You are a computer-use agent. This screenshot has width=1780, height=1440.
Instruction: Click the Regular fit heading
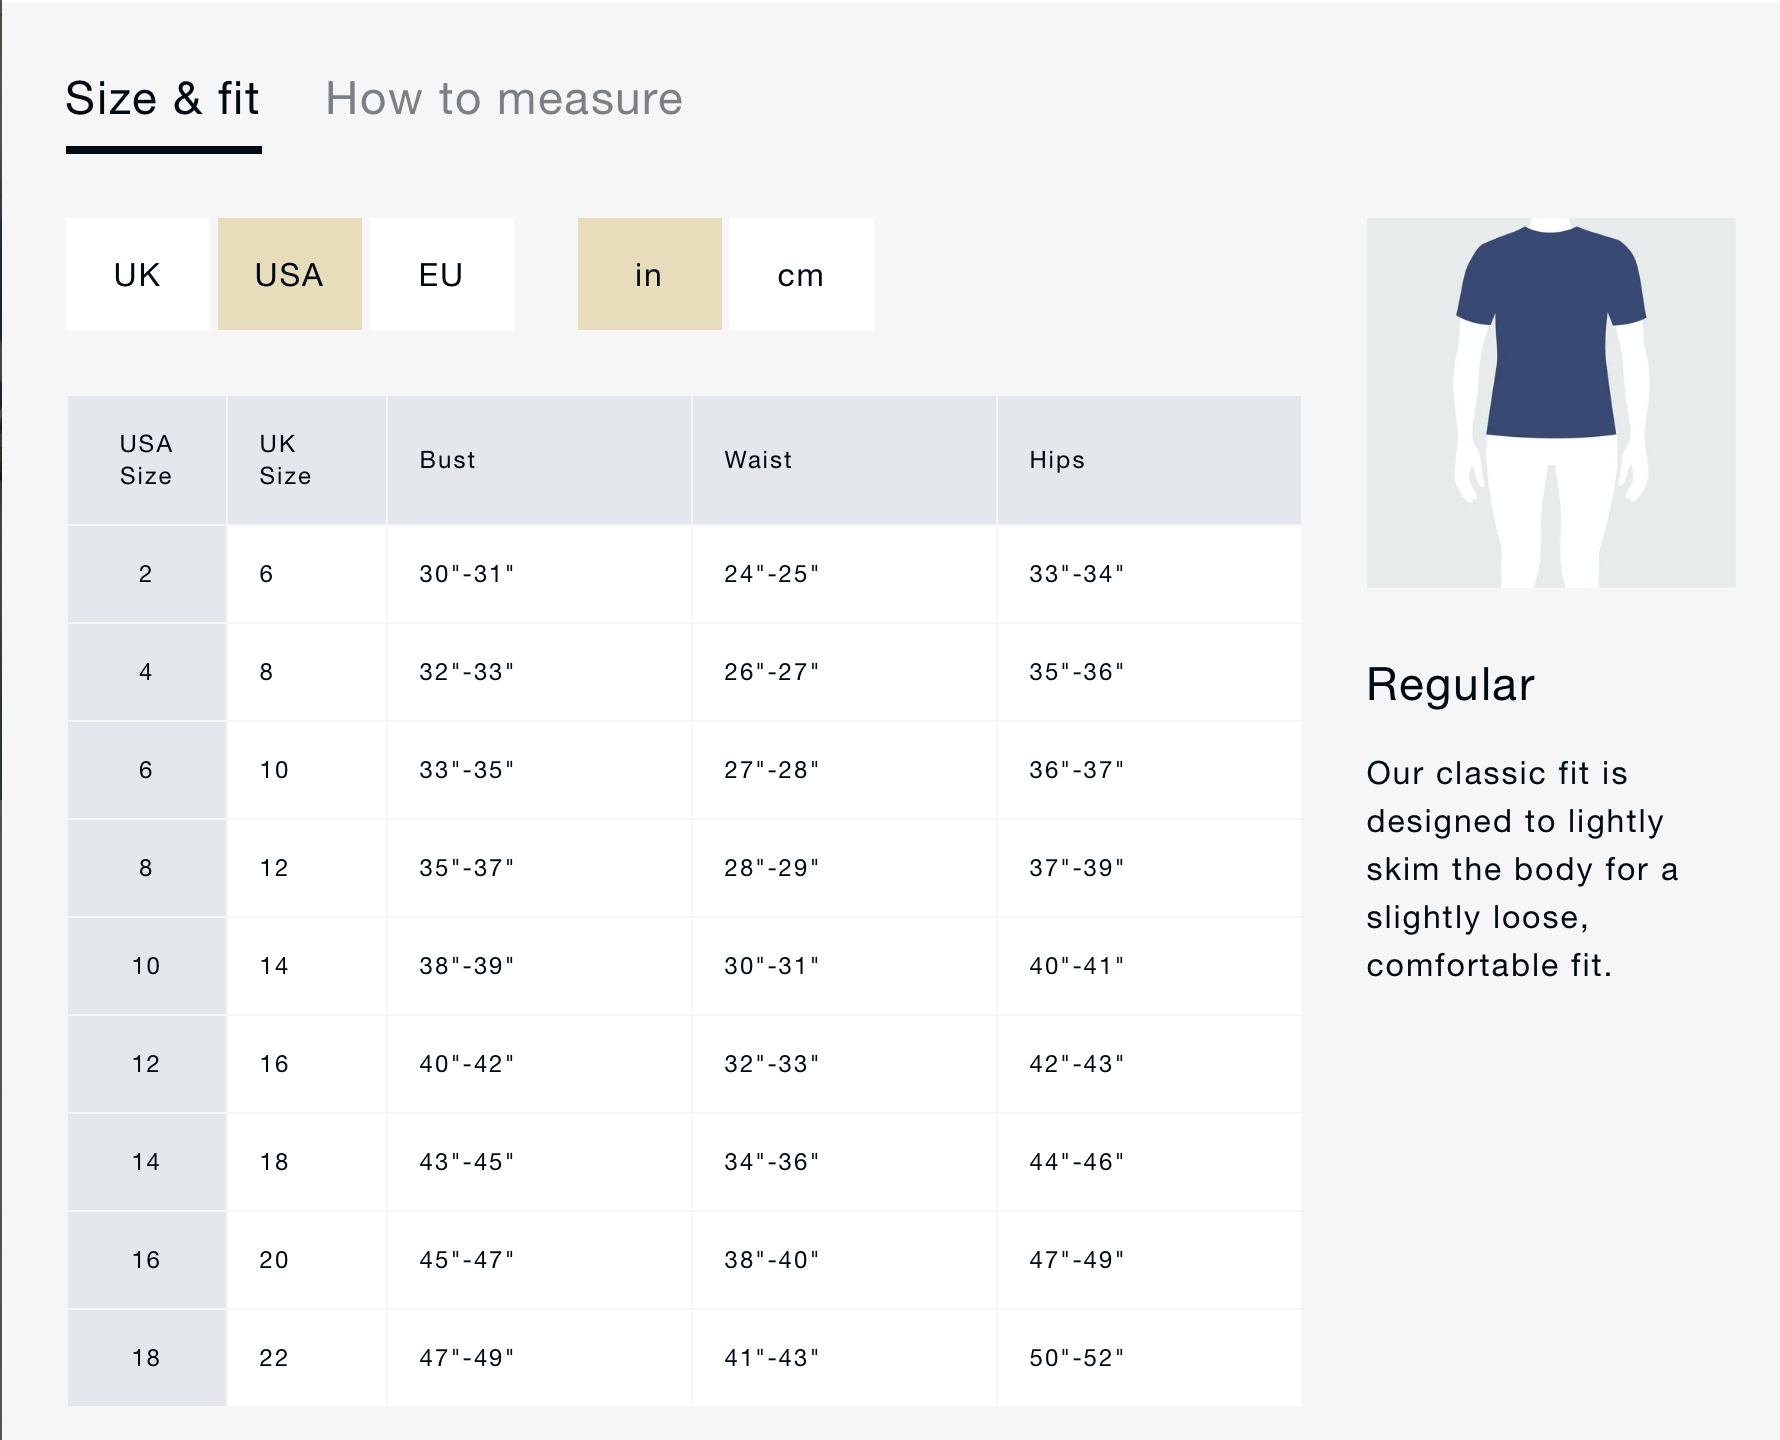click(x=1450, y=685)
